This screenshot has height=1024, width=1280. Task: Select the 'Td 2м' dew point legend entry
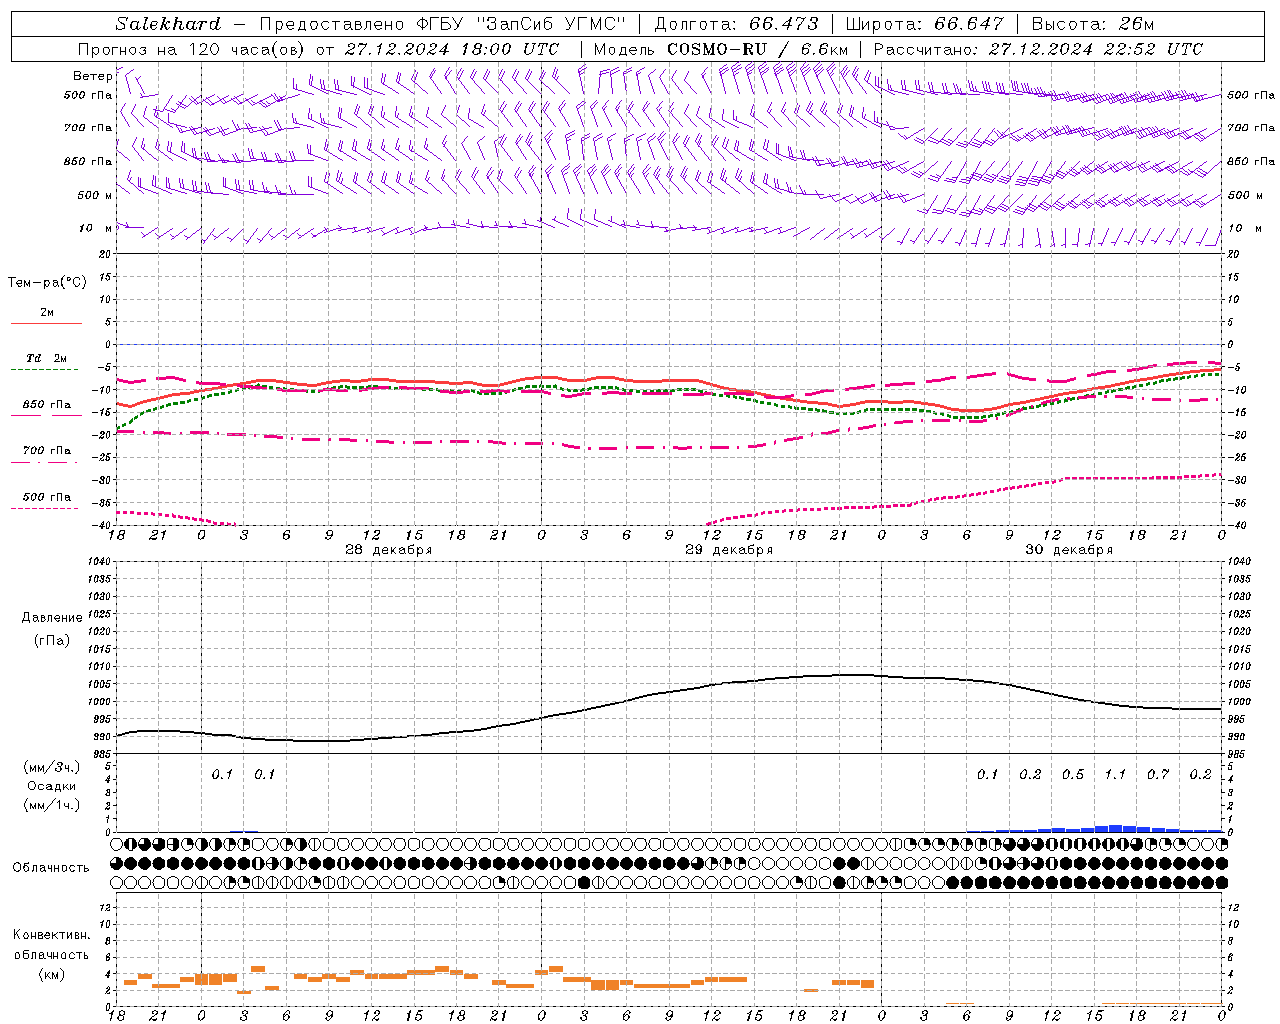point(46,358)
